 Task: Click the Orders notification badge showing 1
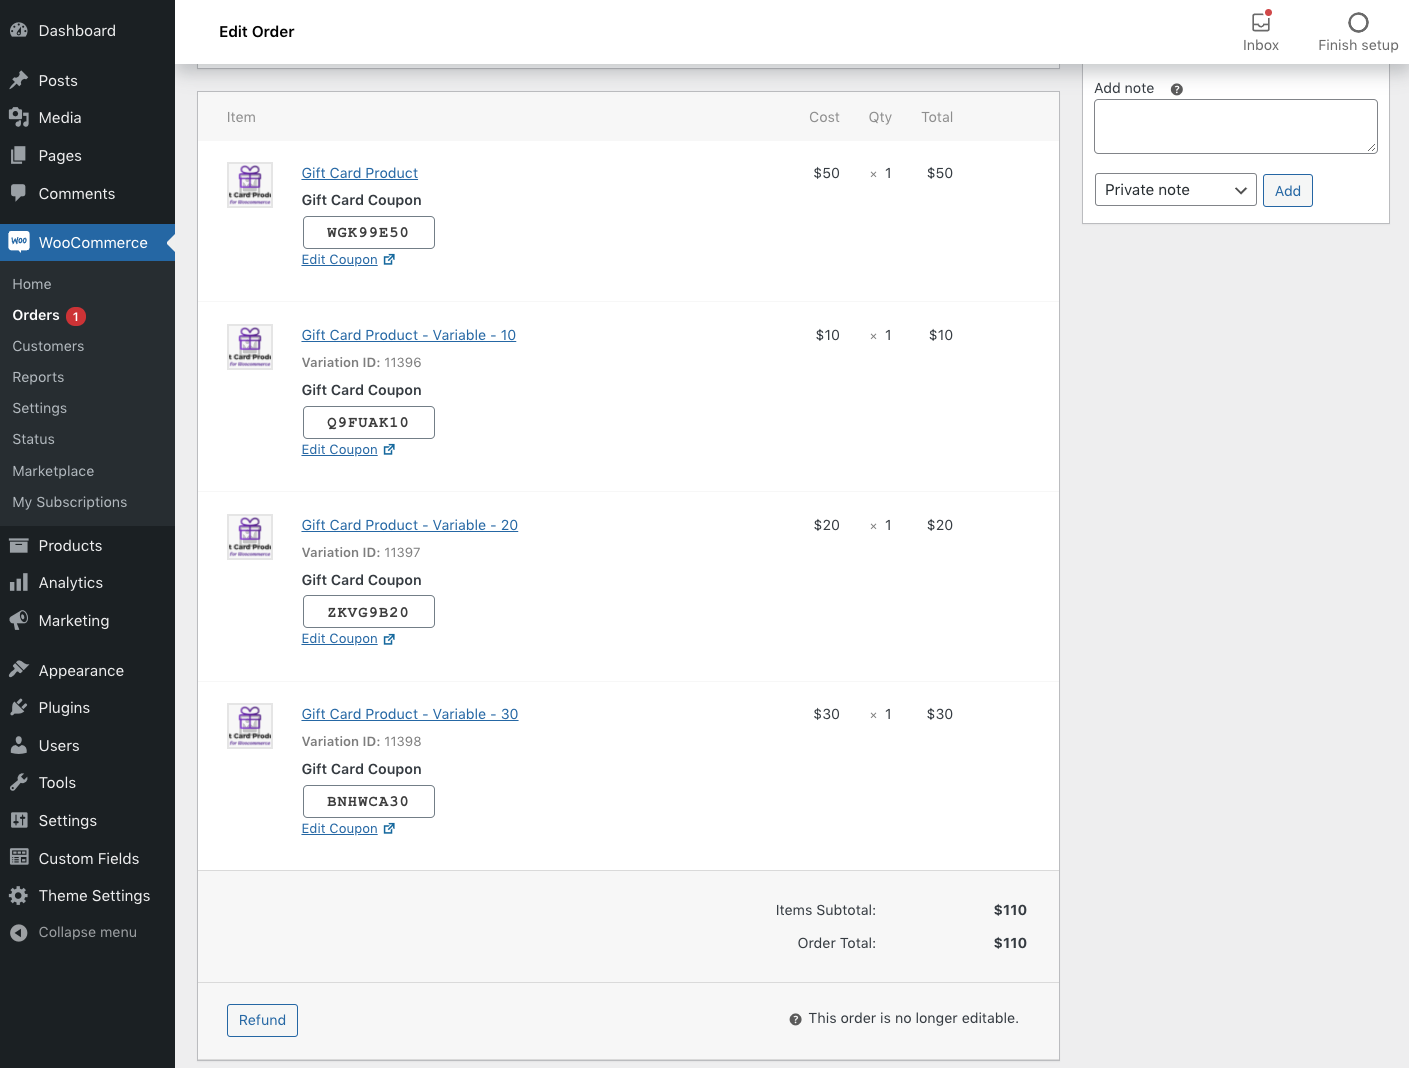click(76, 316)
